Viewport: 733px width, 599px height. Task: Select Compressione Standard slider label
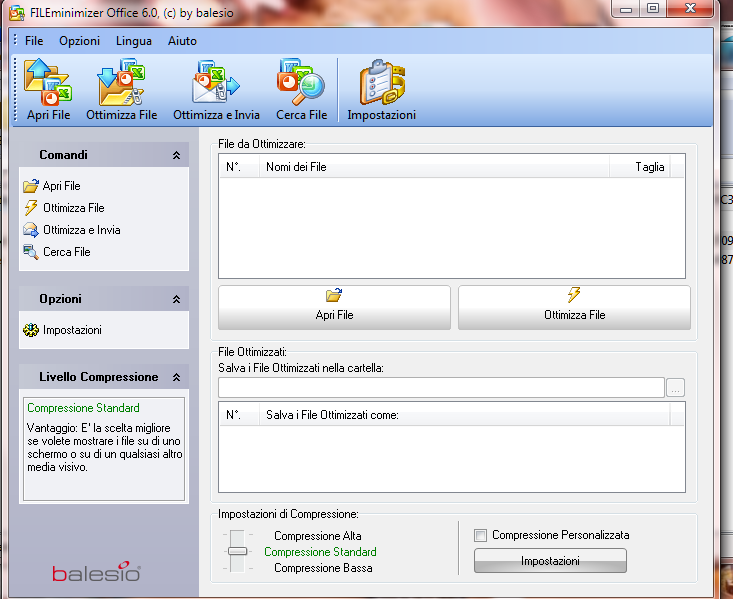click(x=320, y=552)
